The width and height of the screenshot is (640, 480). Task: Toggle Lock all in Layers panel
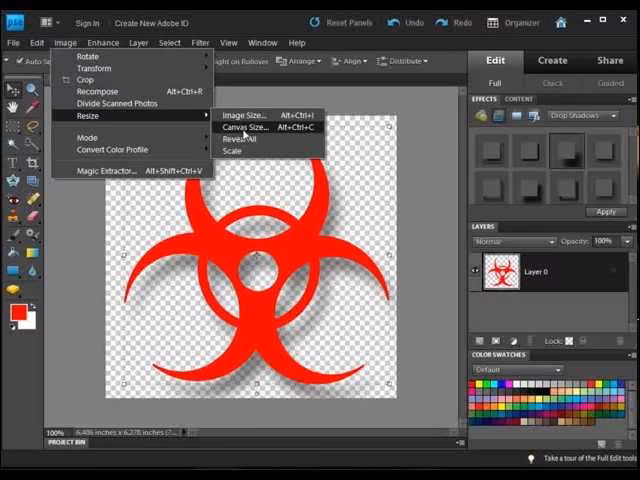(583, 341)
